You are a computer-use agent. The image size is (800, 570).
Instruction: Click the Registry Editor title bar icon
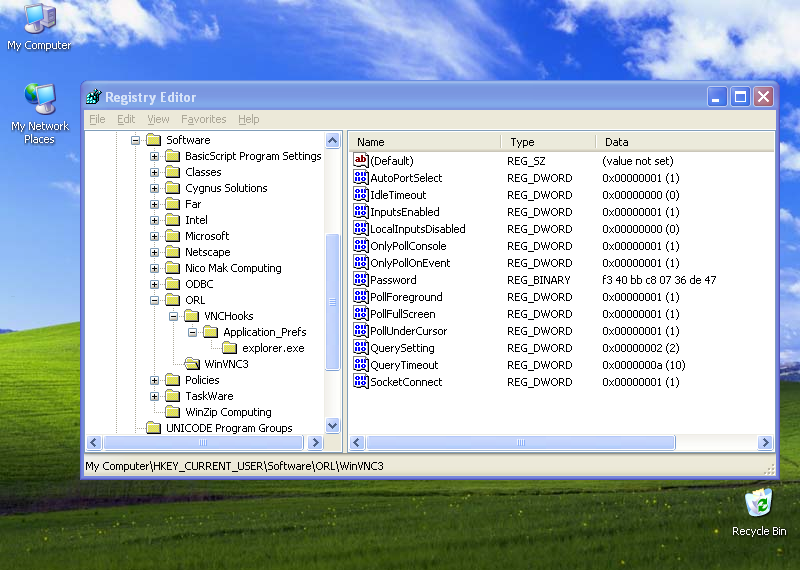point(94,96)
